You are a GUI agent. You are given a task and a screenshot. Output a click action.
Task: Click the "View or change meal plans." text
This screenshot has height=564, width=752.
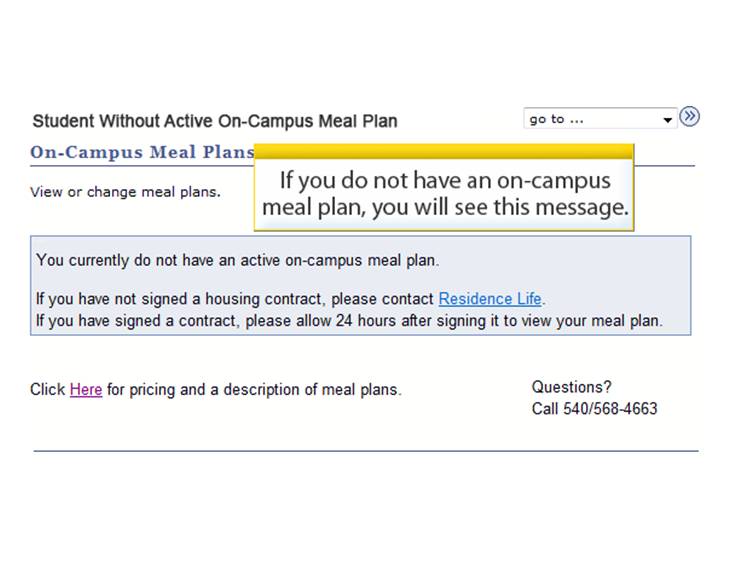pyautogui.click(x=125, y=192)
